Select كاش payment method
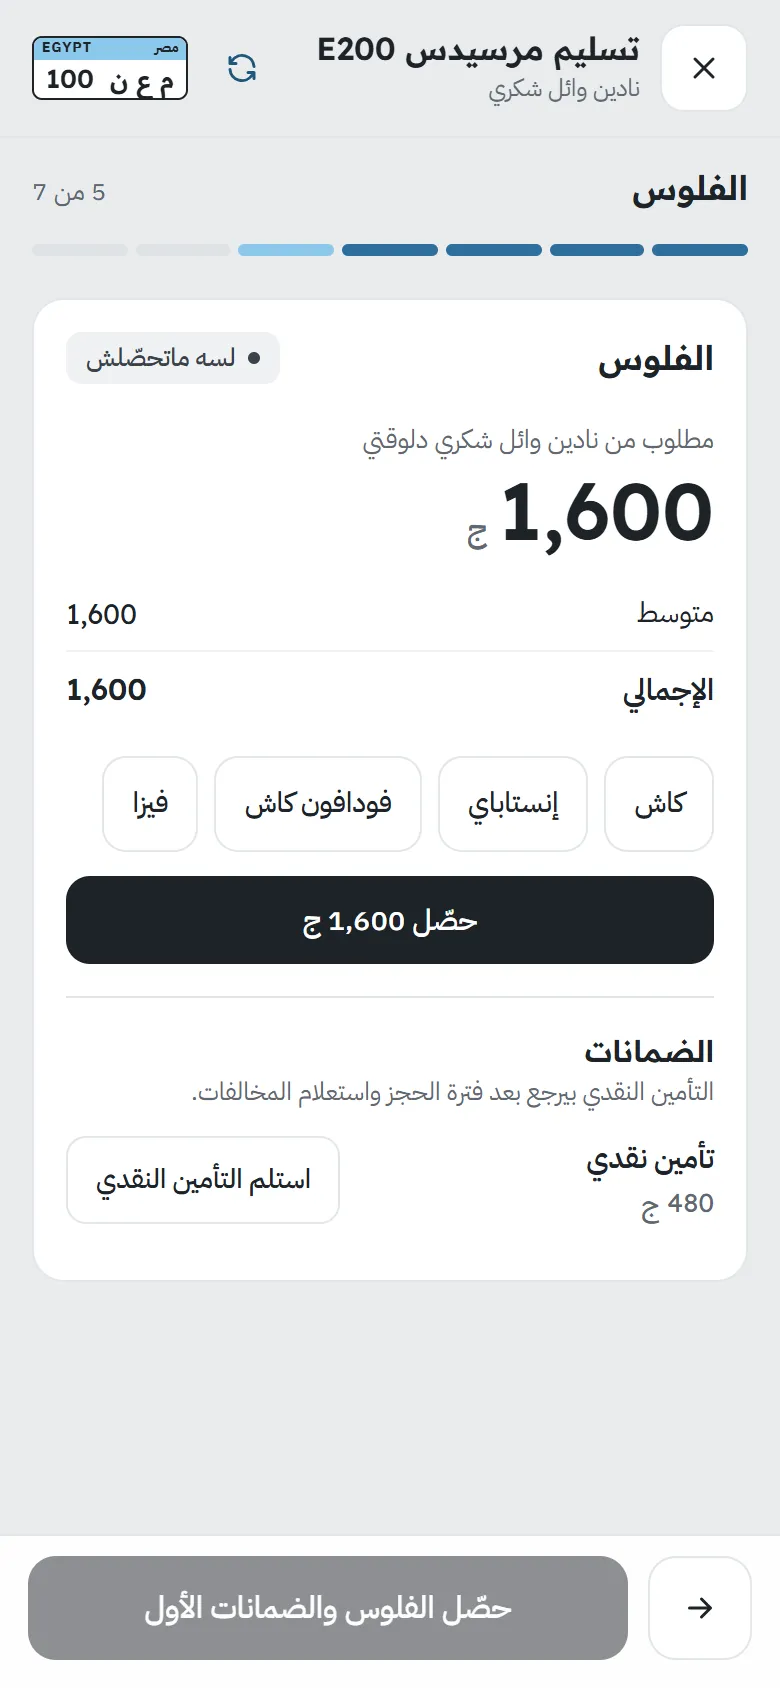This screenshot has height=1688, width=780. tap(659, 804)
